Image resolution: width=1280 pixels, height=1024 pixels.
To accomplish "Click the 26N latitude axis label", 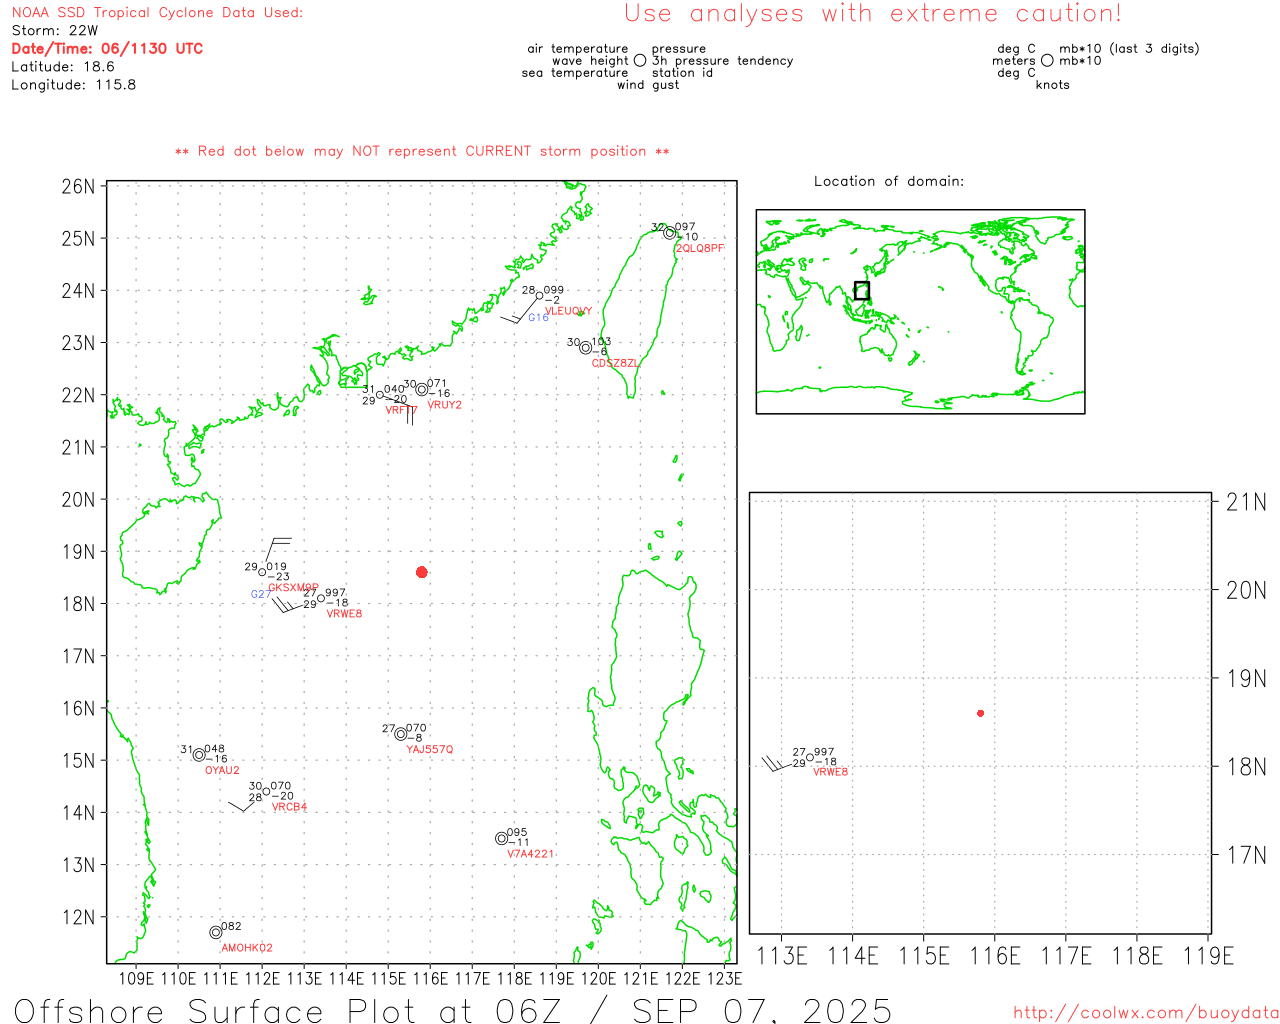I will pyautogui.click(x=78, y=187).
